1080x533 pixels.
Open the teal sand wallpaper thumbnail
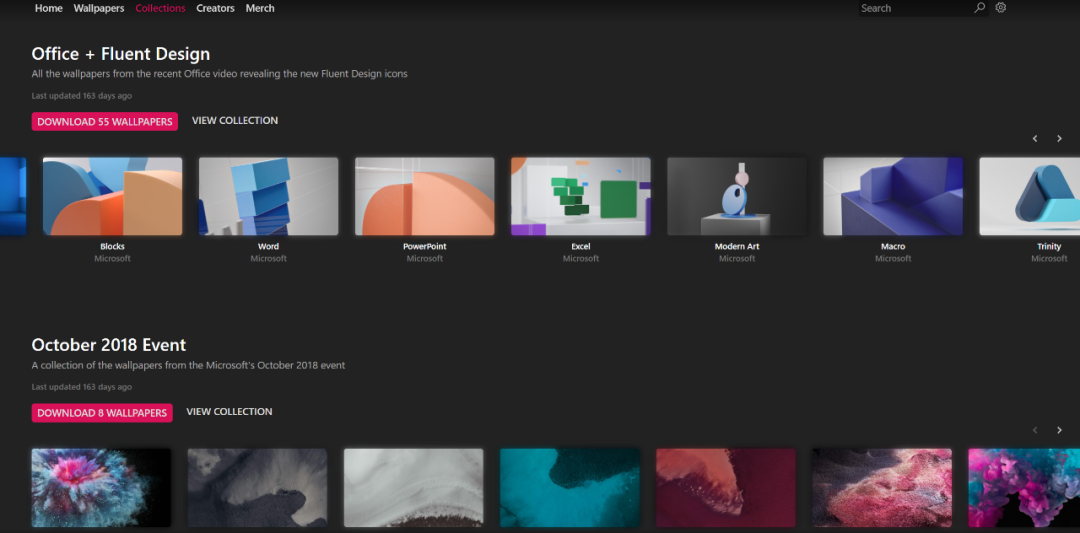pyautogui.click(x=570, y=488)
